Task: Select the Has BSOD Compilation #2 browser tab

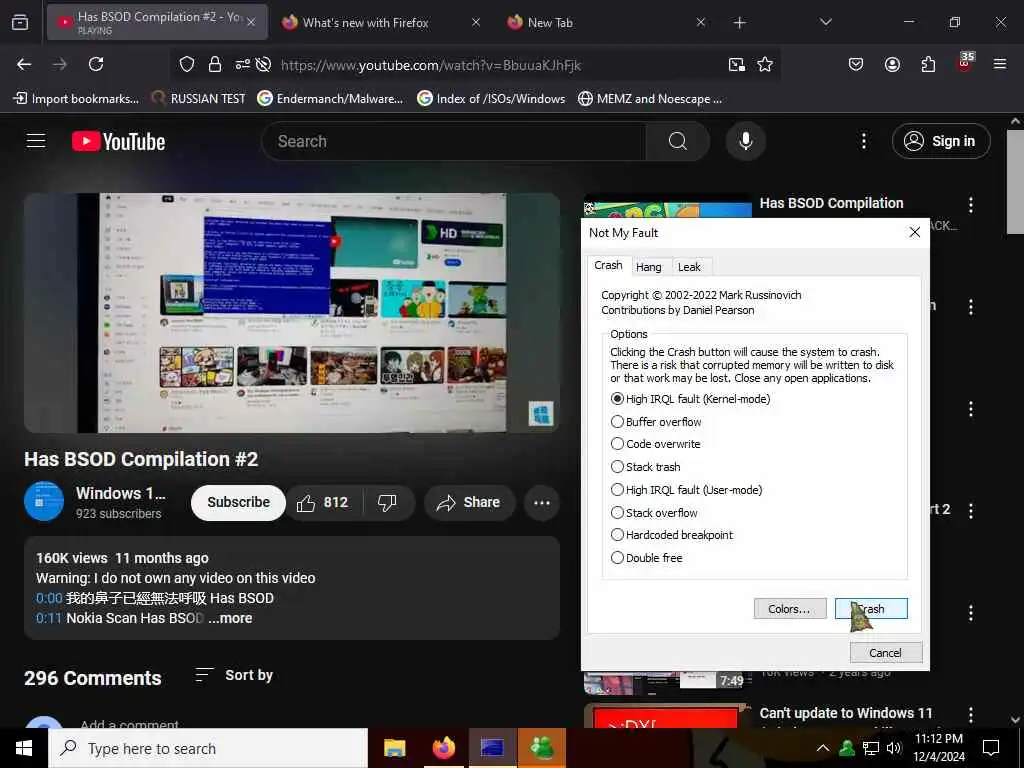Action: pyautogui.click(x=158, y=23)
